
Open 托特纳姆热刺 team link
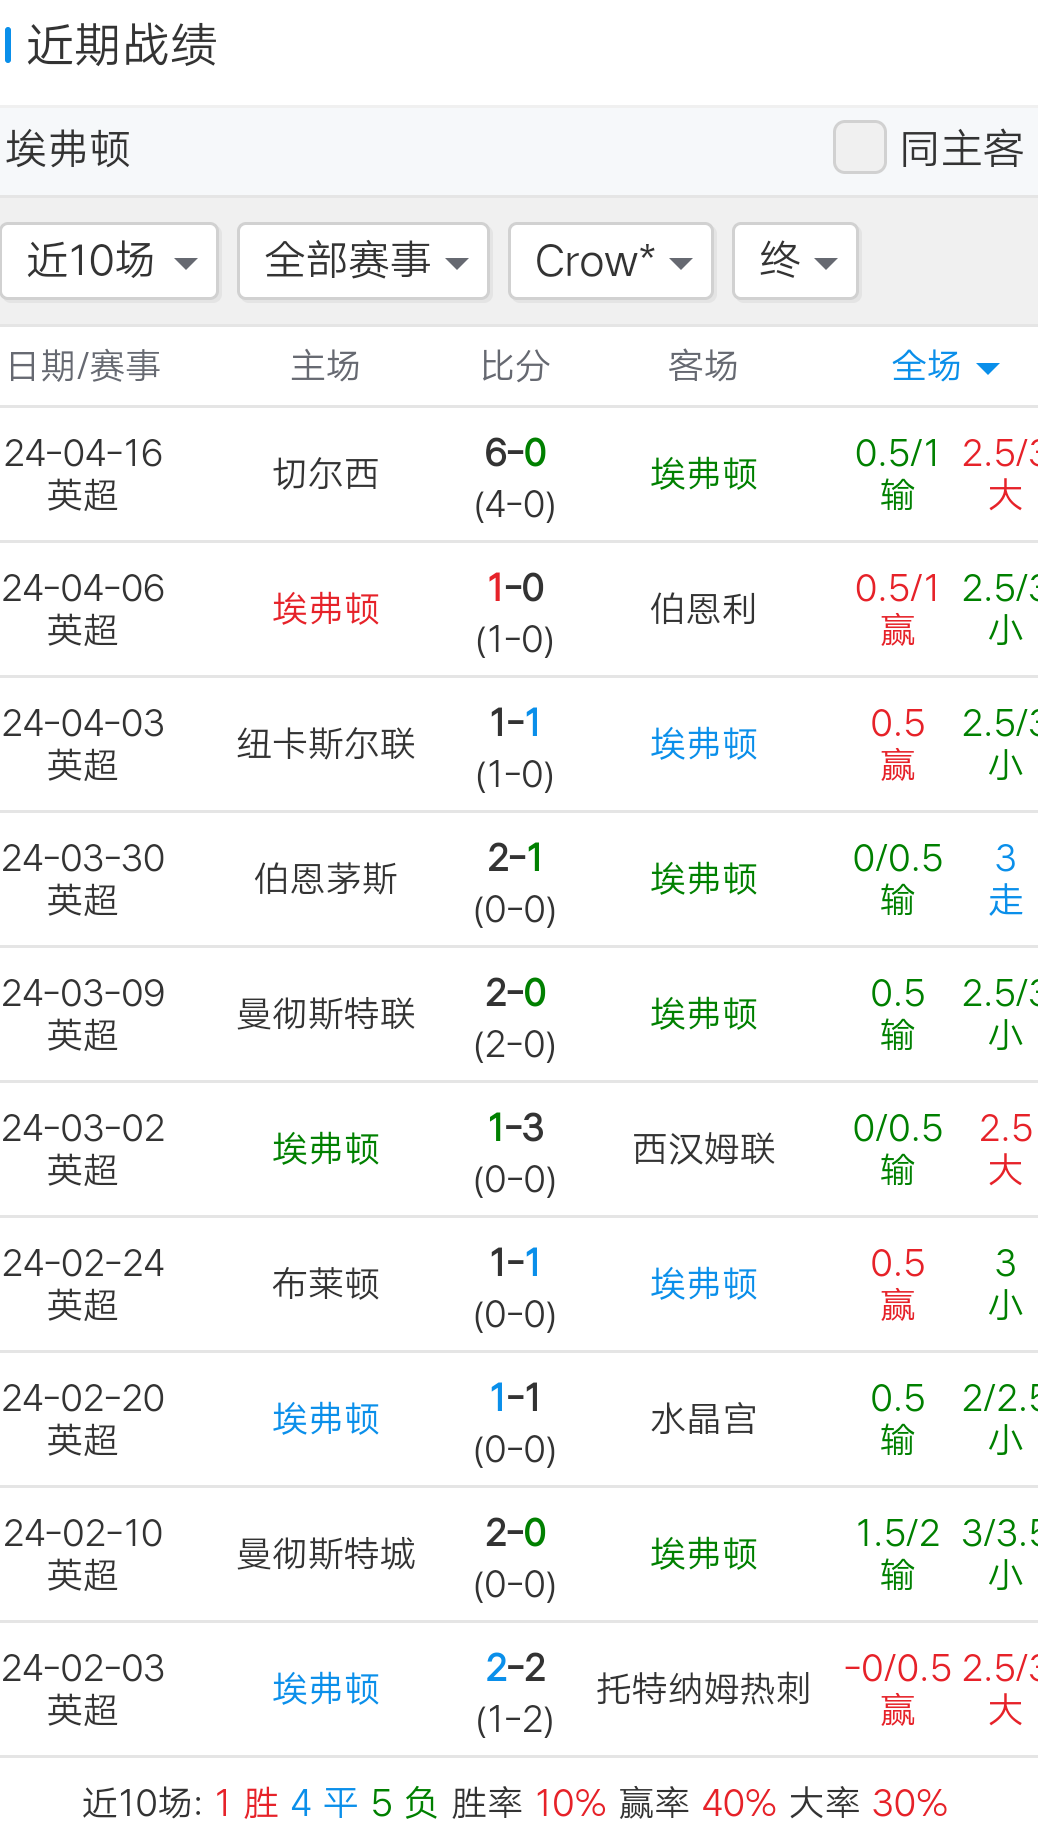coord(703,1689)
